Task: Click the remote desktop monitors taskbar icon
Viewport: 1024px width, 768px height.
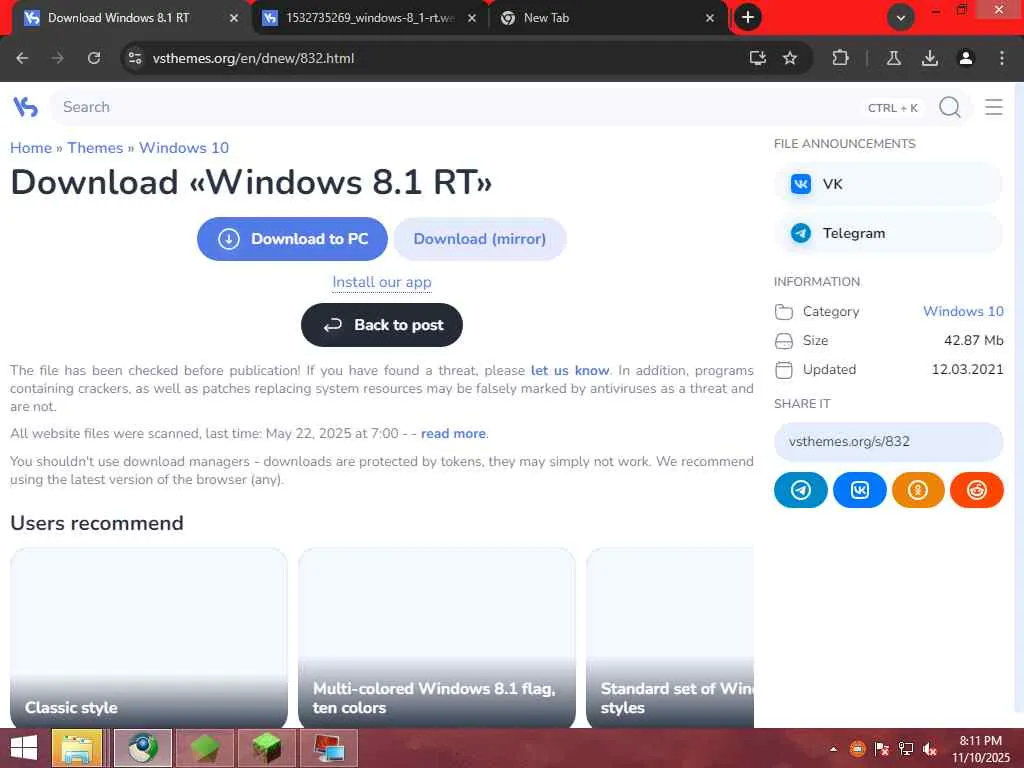Action: [x=330, y=748]
